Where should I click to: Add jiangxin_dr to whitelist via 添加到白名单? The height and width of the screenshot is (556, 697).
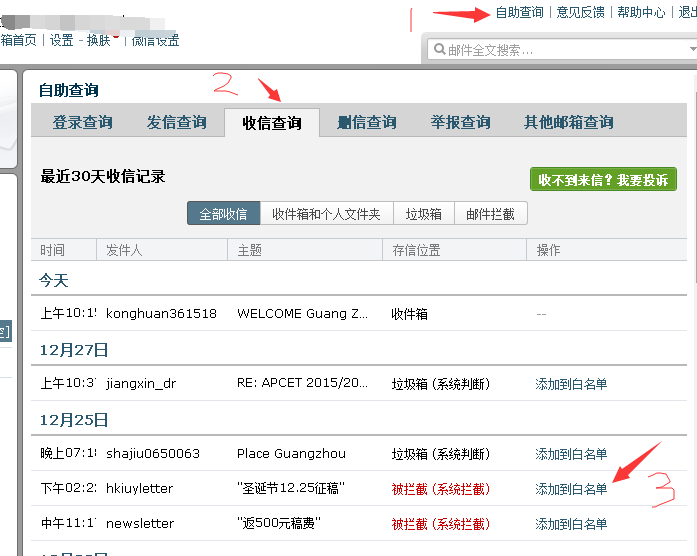click(571, 384)
